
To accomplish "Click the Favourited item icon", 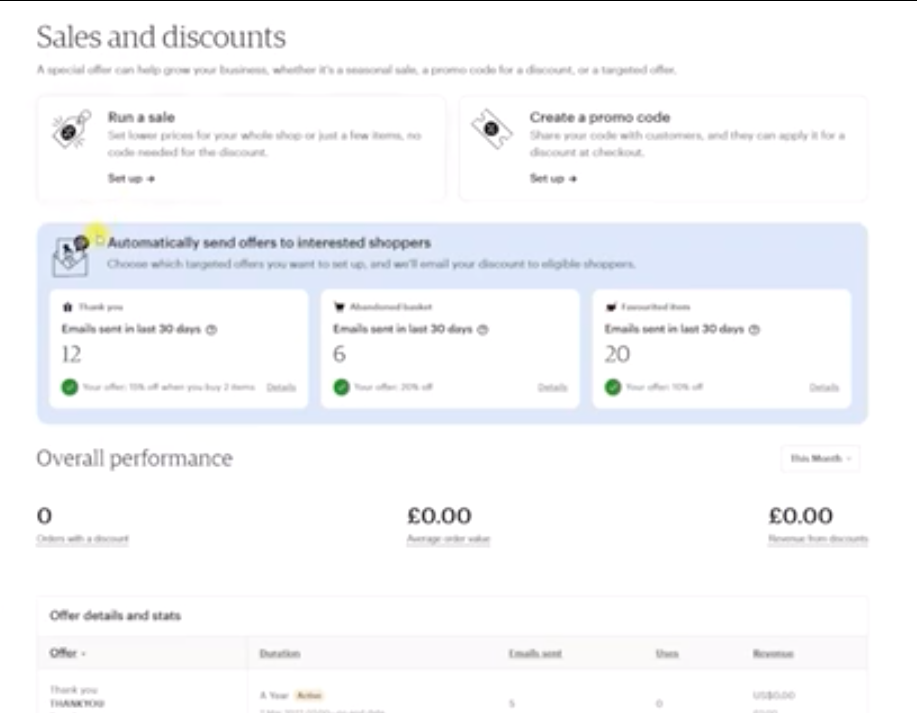I will (x=611, y=307).
